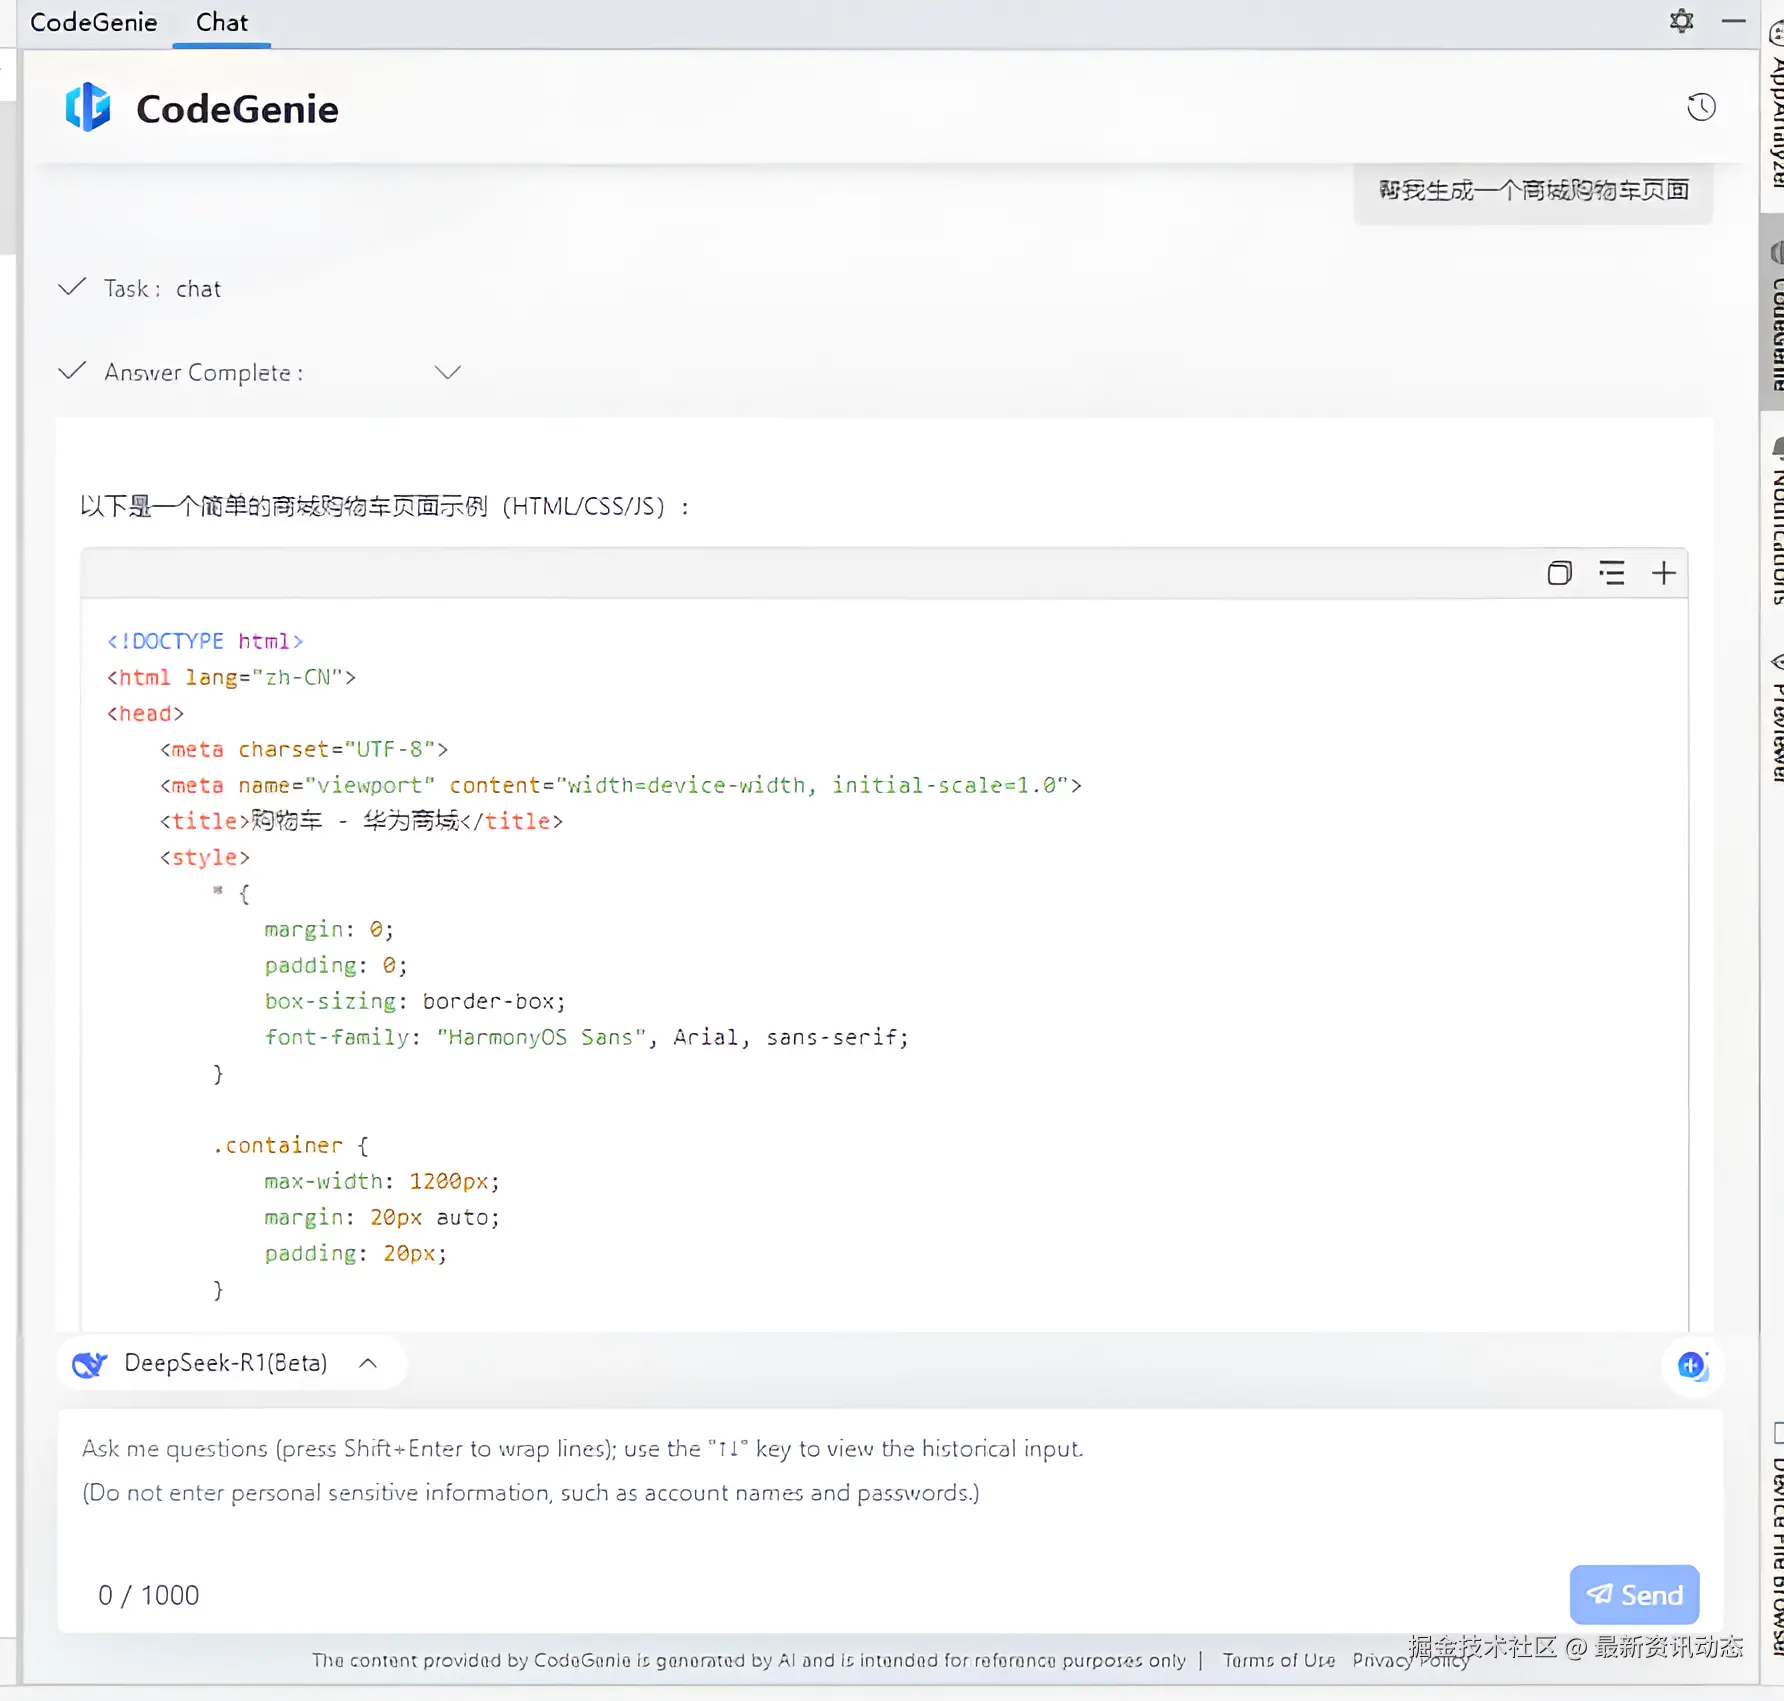This screenshot has width=1784, height=1701.
Task: Click the "Task : chat" status line
Action: (162, 289)
